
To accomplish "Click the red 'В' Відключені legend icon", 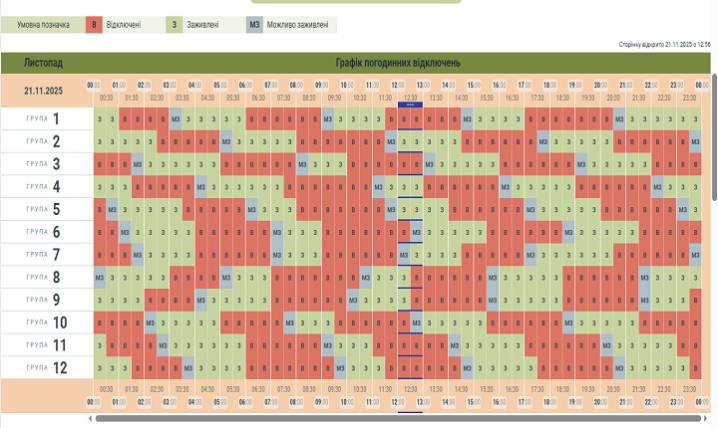I will [94, 23].
